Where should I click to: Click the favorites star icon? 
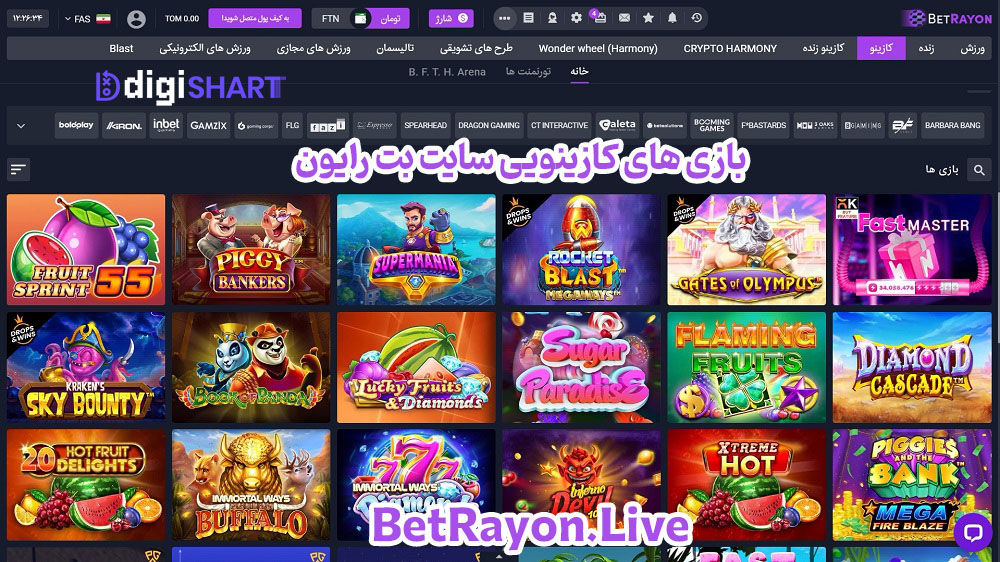pyautogui.click(x=648, y=18)
